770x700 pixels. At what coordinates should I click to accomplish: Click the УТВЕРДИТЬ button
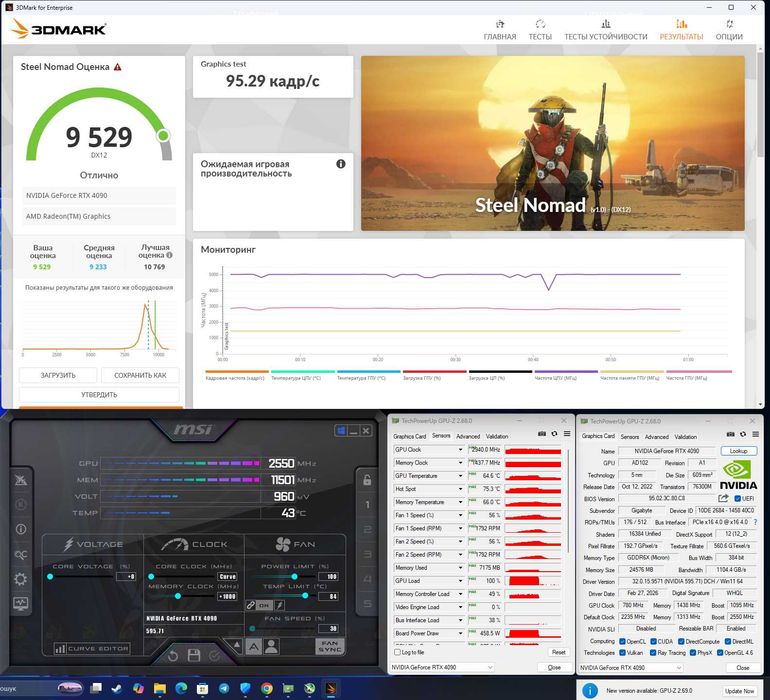pyautogui.click(x=99, y=394)
